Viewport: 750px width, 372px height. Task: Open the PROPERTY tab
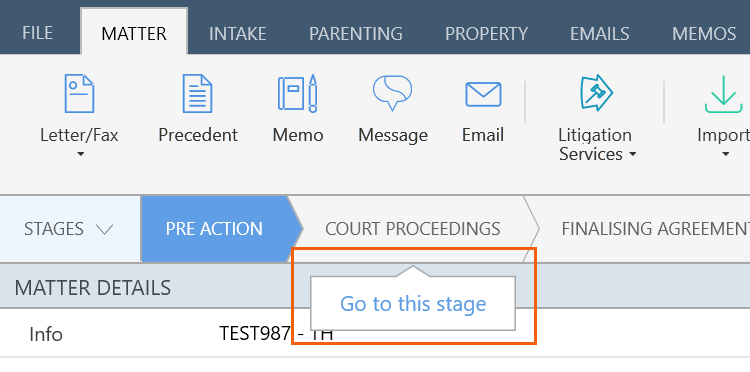point(486,33)
